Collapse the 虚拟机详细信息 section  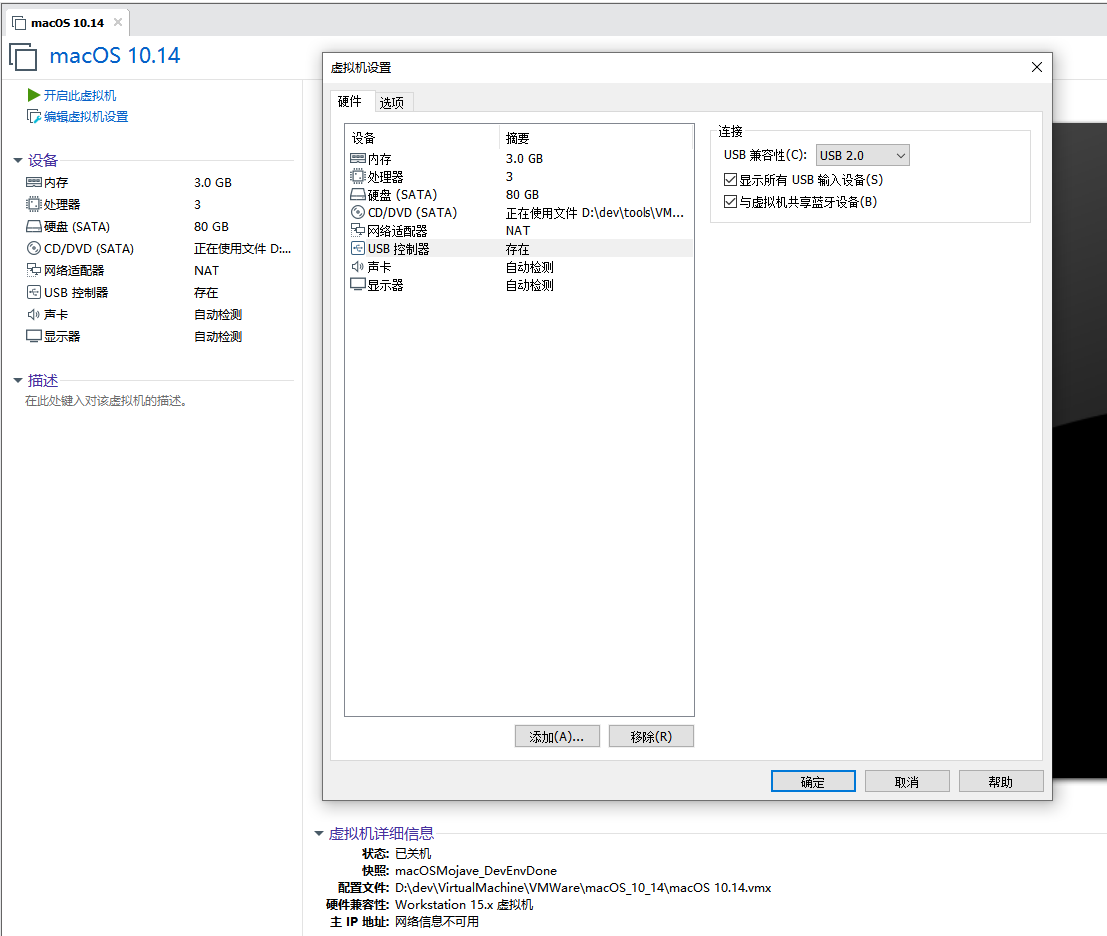319,834
